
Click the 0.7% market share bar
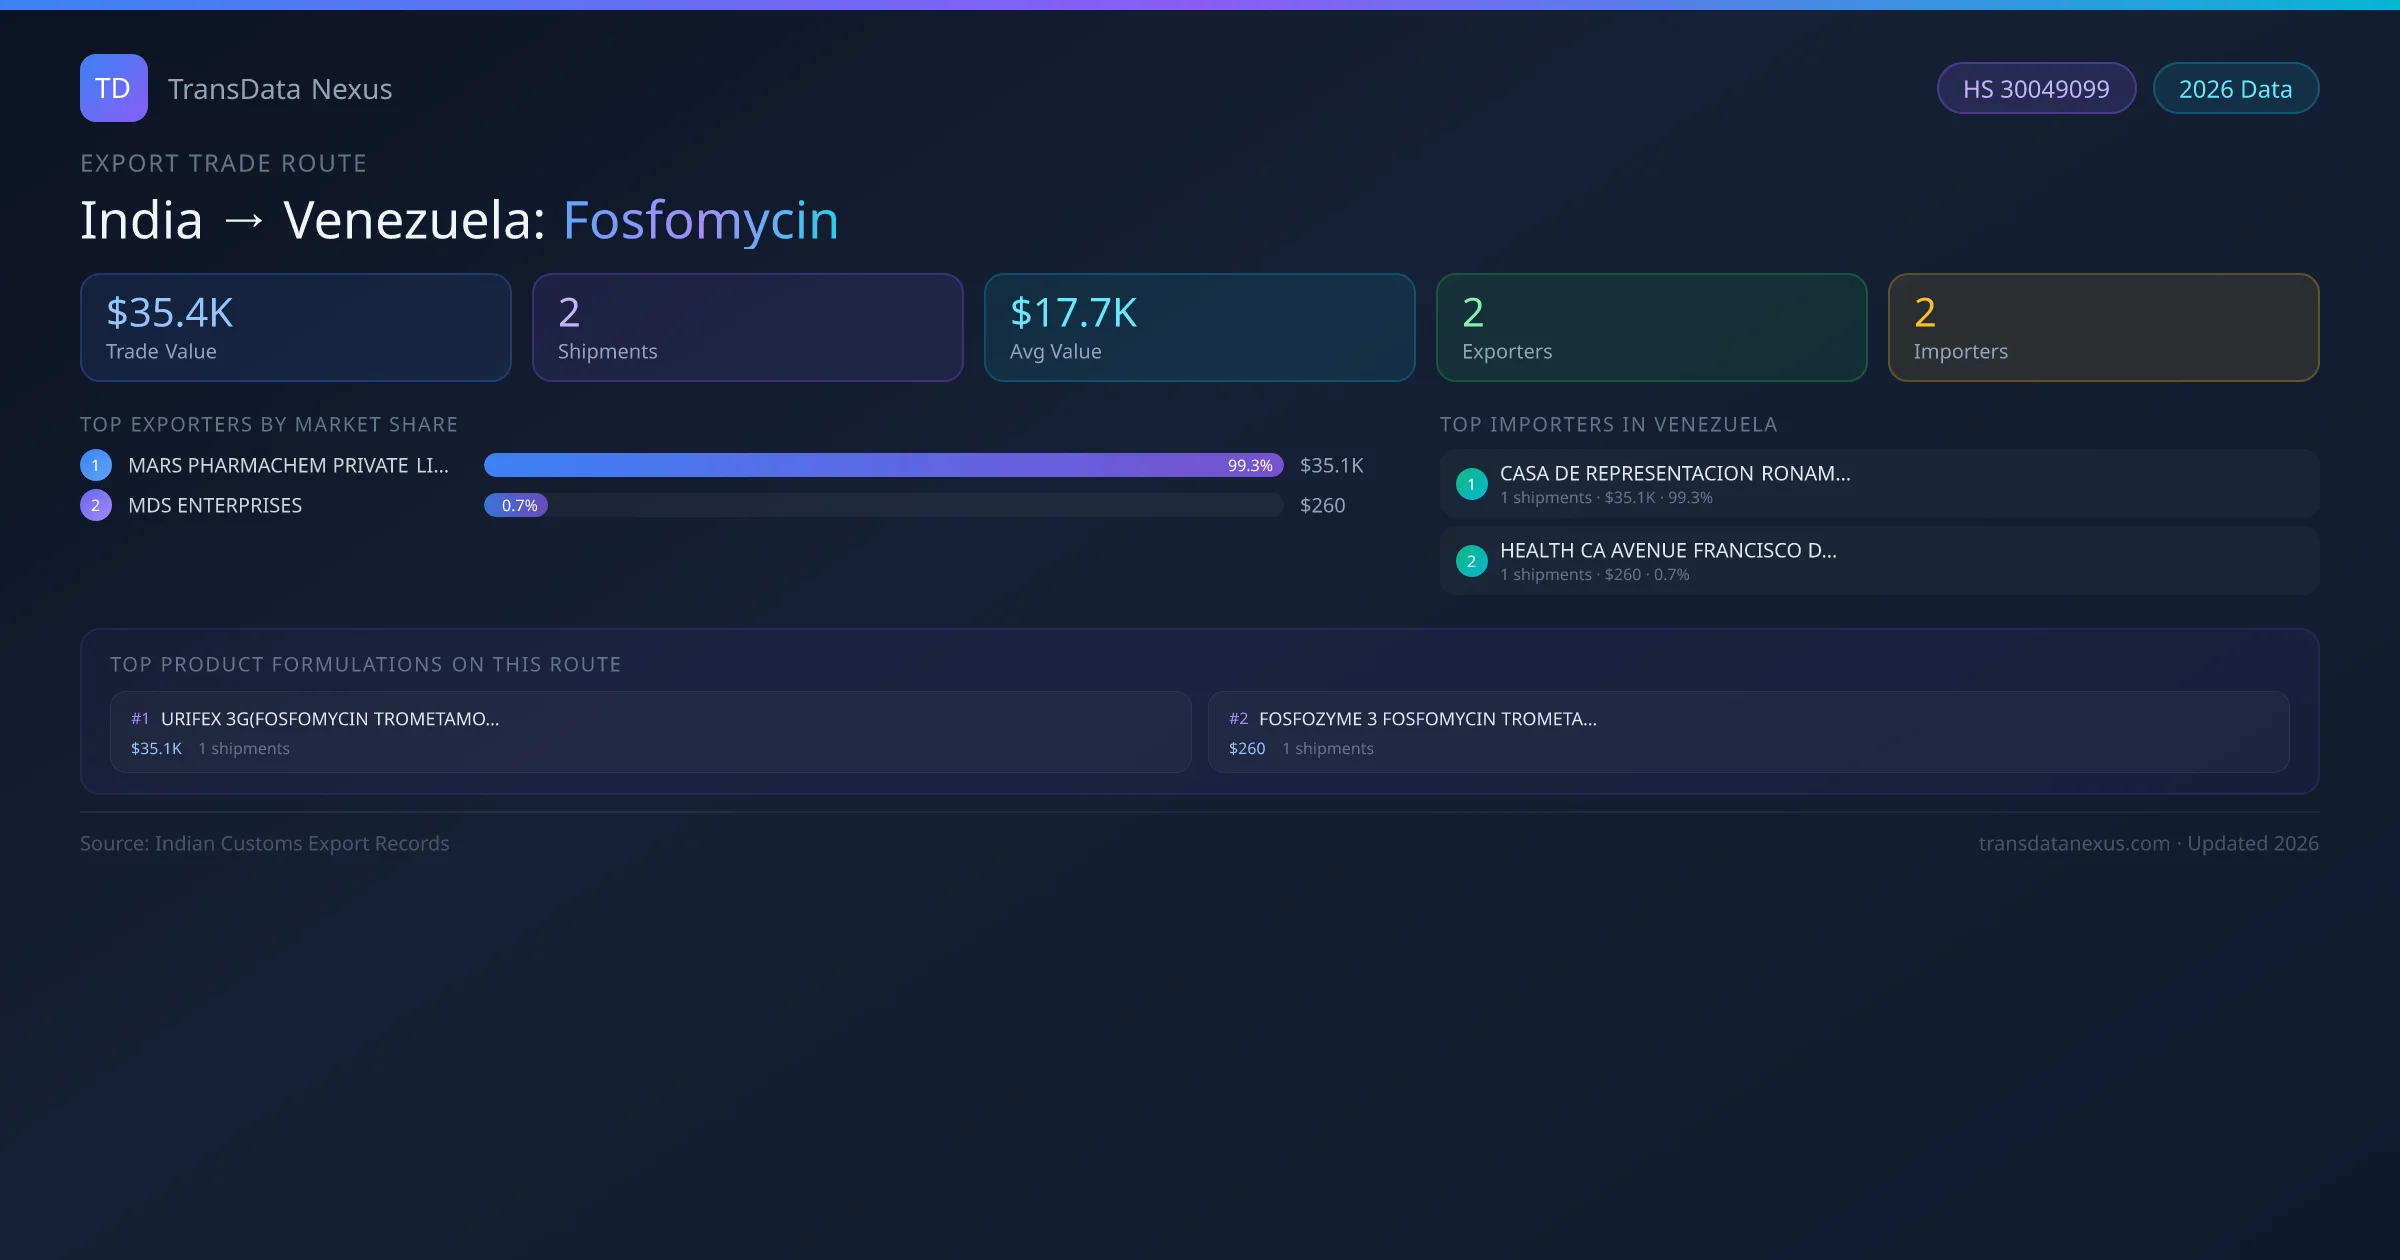pyautogui.click(x=516, y=505)
